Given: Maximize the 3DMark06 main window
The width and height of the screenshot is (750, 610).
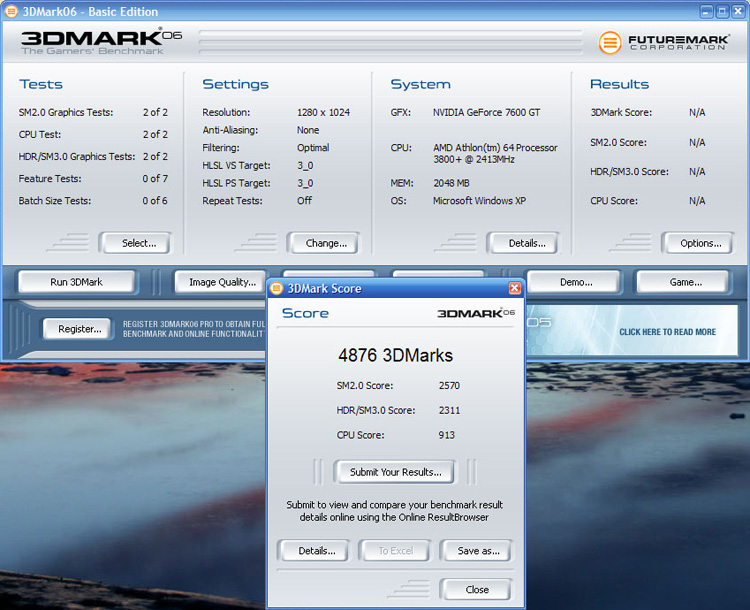Looking at the screenshot, I should (x=722, y=11).
